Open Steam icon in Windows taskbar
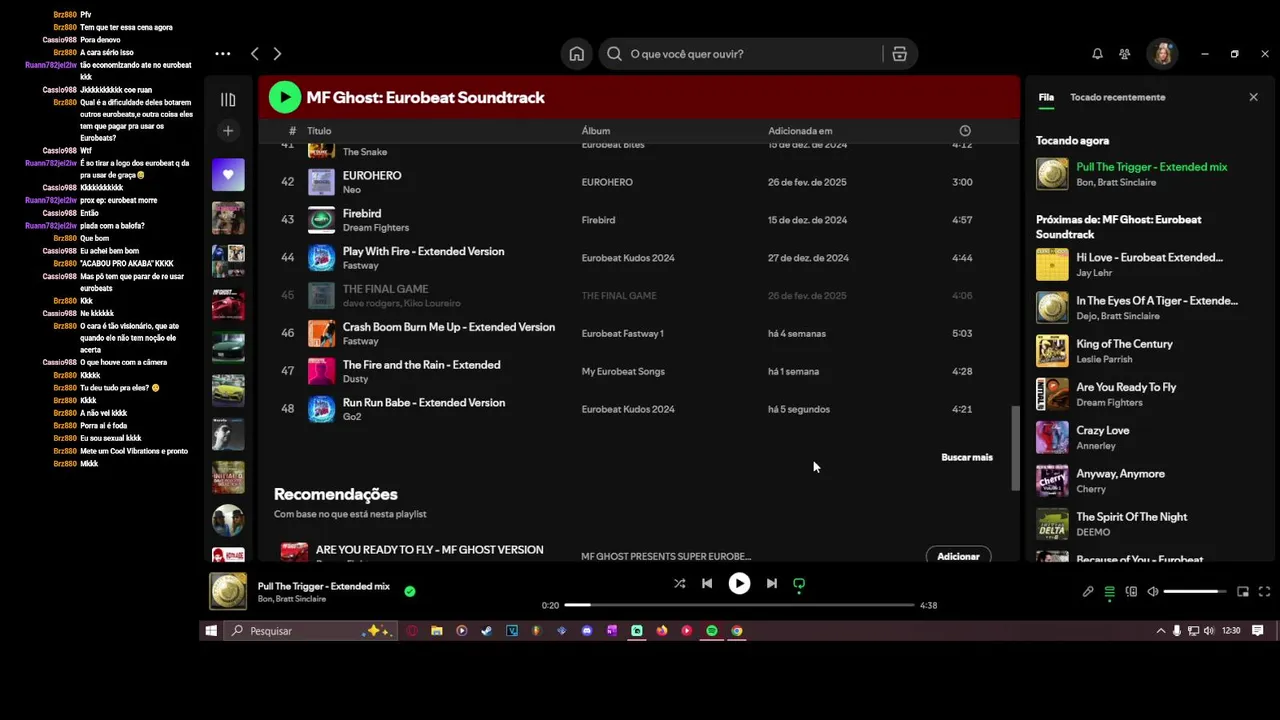Image resolution: width=1280 pixels, height=720 pixels. click(486, 631)
